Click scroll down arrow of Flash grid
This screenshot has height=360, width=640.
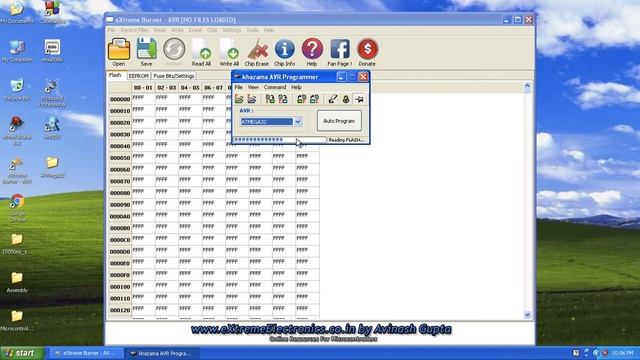tap(527, 315)
